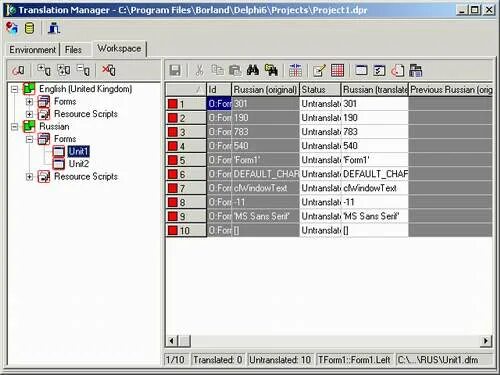This screenshot has width=500, height=375.
Task: Click the expand all nodes icon
Action: coord(64,70)
